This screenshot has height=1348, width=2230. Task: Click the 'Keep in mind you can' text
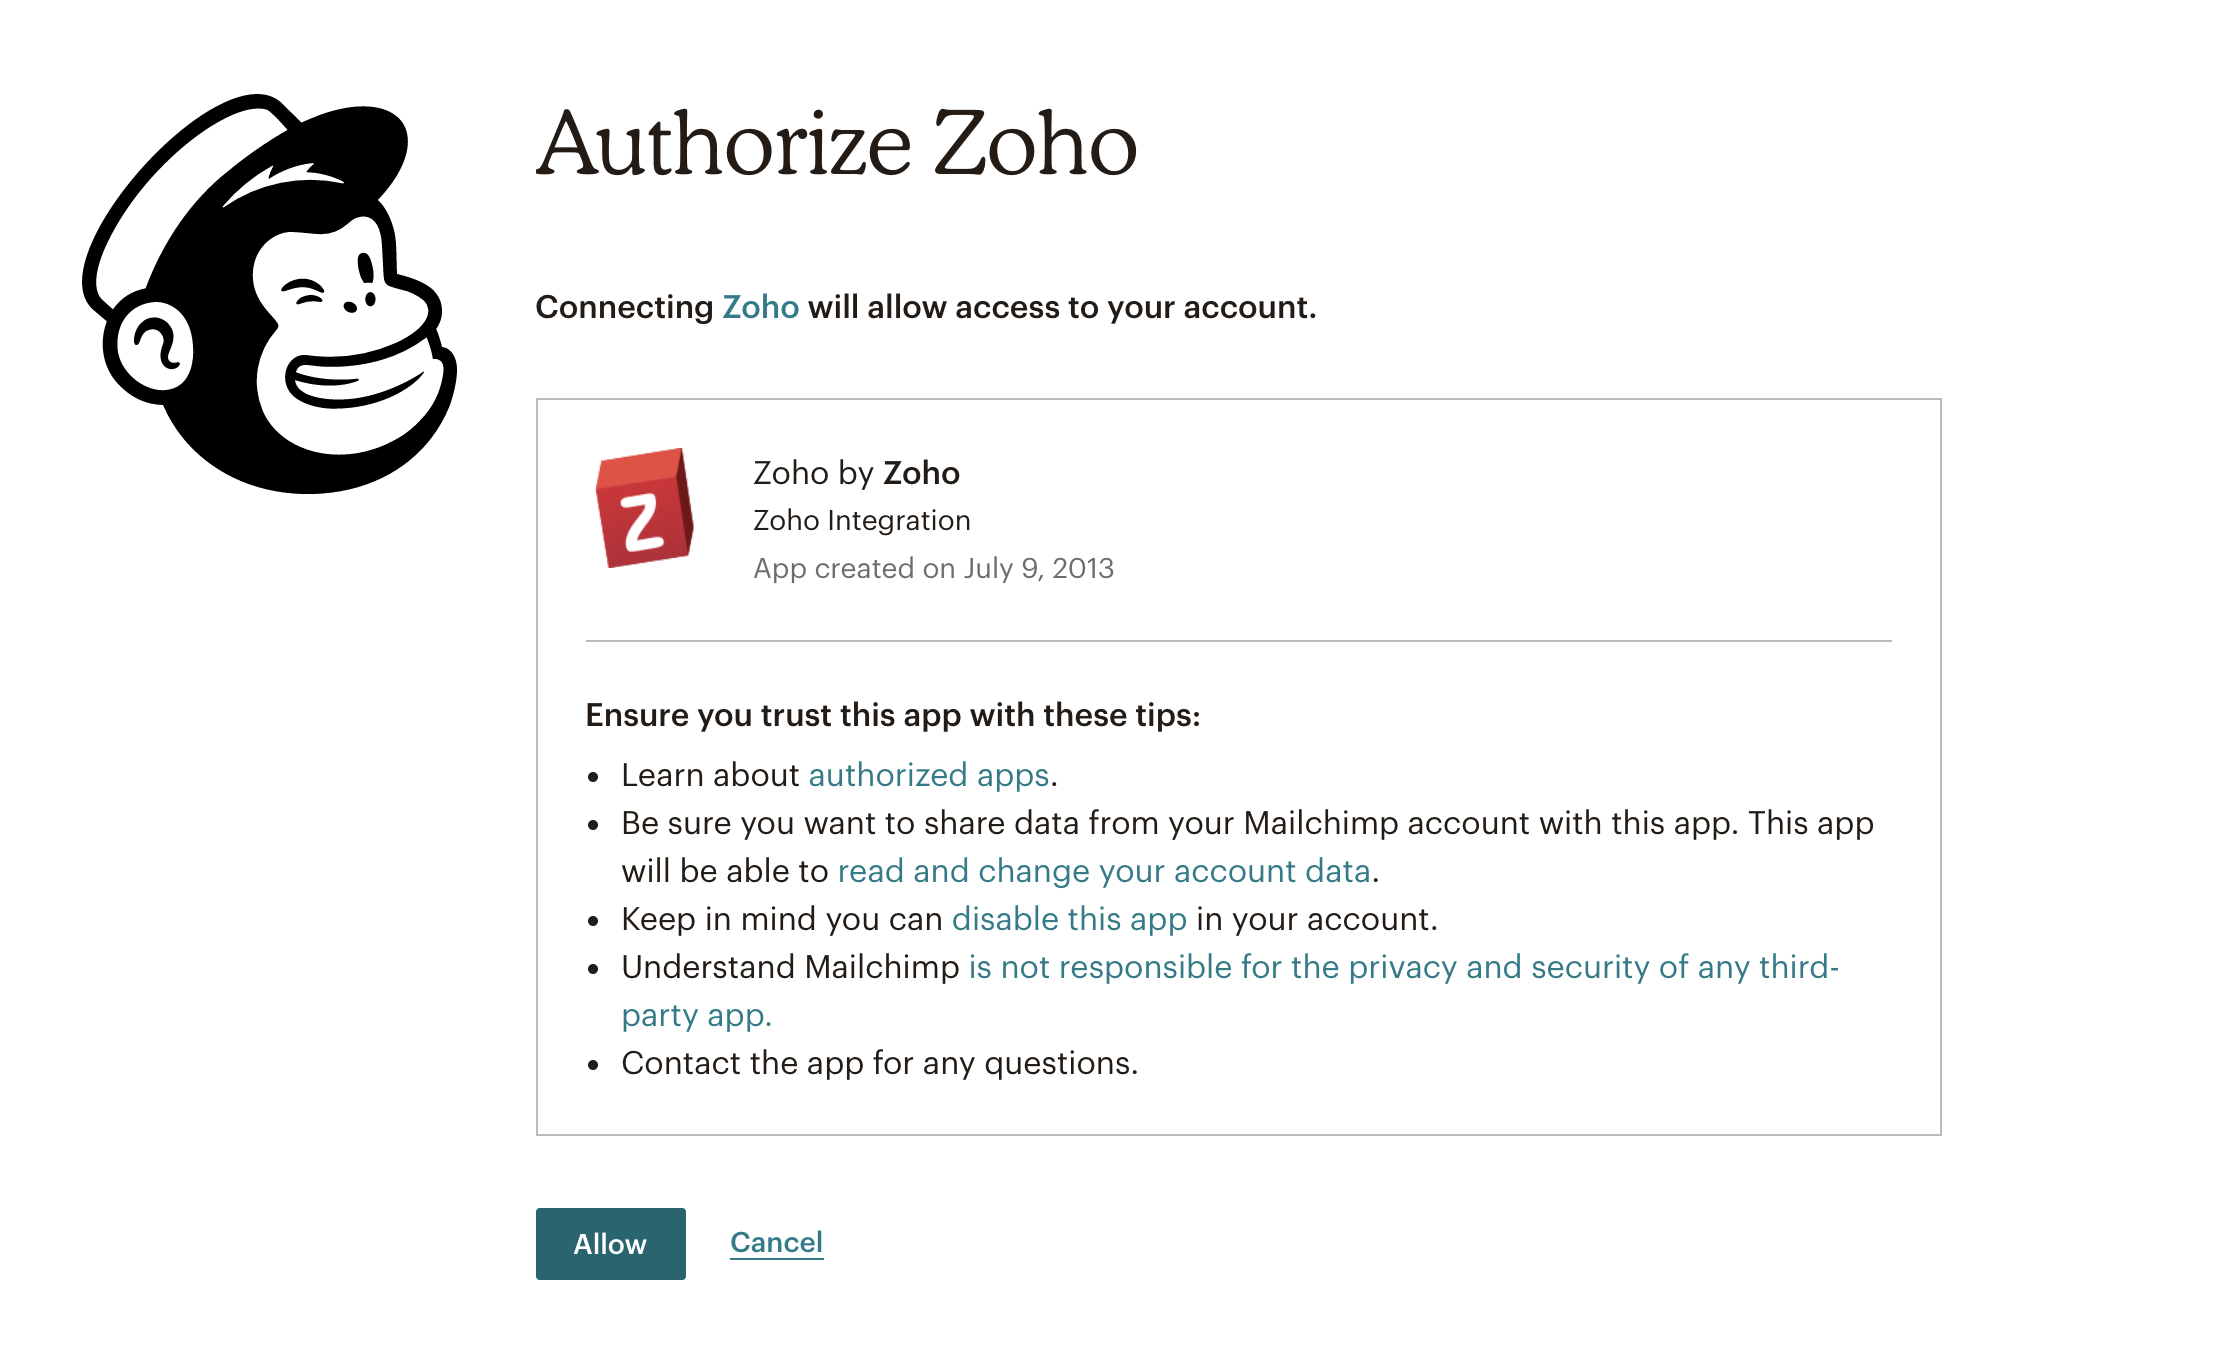(781, 919)
